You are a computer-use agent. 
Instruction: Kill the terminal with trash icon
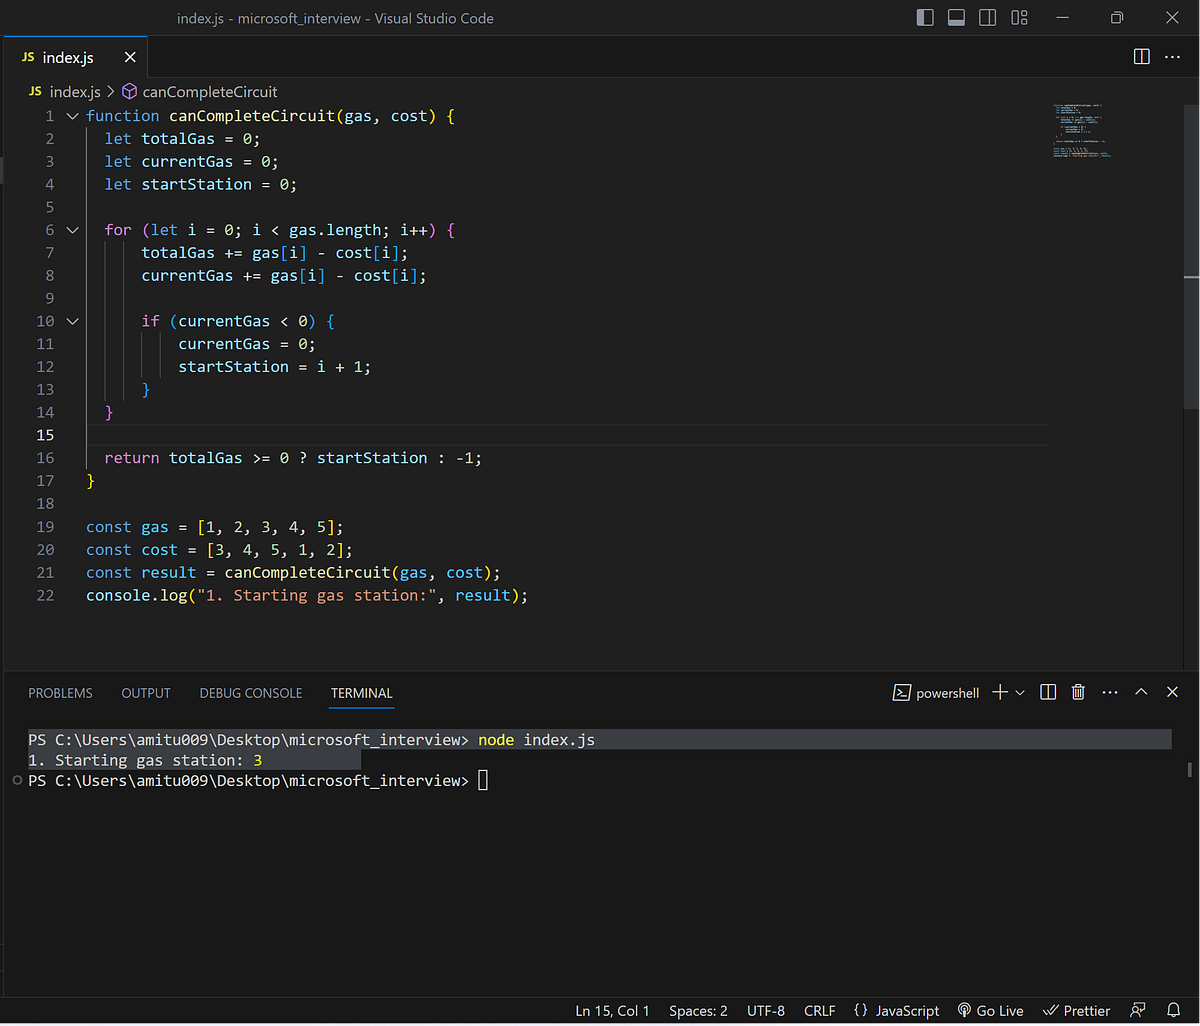click(x=1078, y=692)
